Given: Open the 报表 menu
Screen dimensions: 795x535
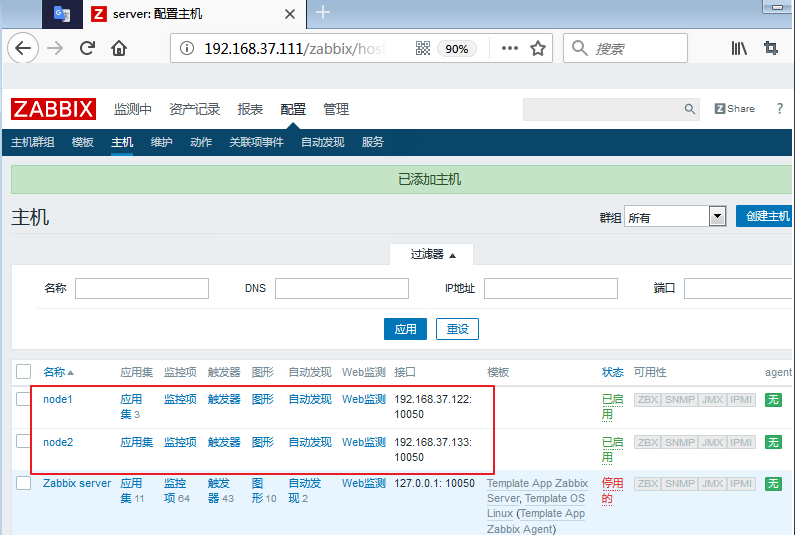Looking at the screenshot, I should (x=250, y=109).
